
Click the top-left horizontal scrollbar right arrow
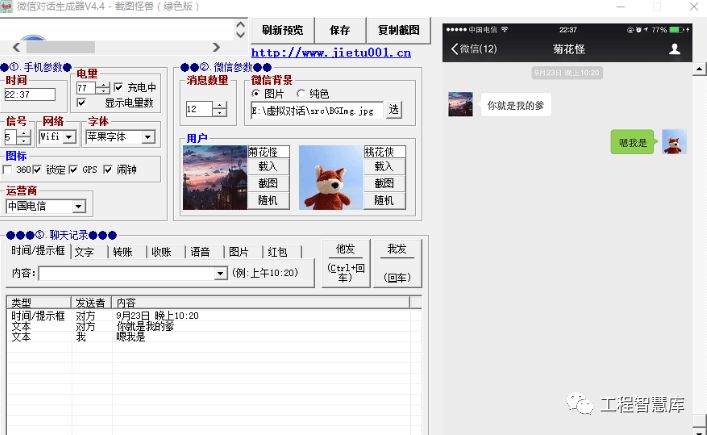(216, 47)
